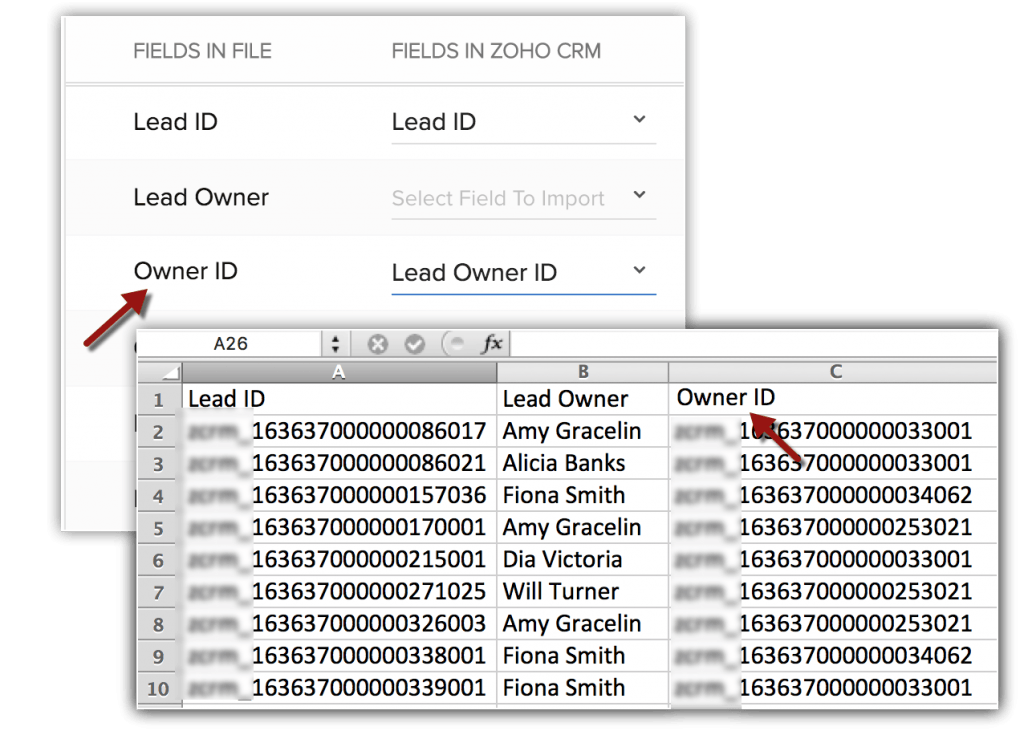Image resolution: width=1024 pixels, height=735 pixels.
Task: Click the Will Turner cell
Action: 582,591
